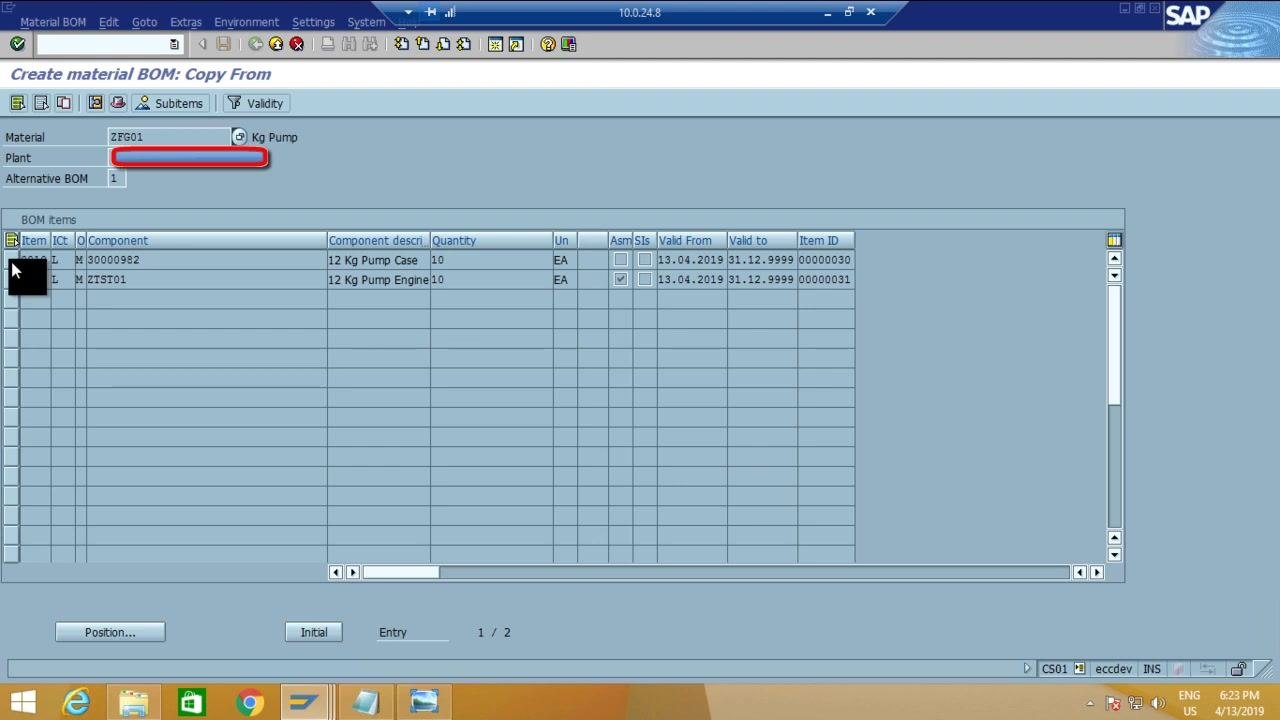This screenshot has width=1280, height=720.
Task: Click Quantity cell of 12 Kg Pump Case
Action: point(491,260)
